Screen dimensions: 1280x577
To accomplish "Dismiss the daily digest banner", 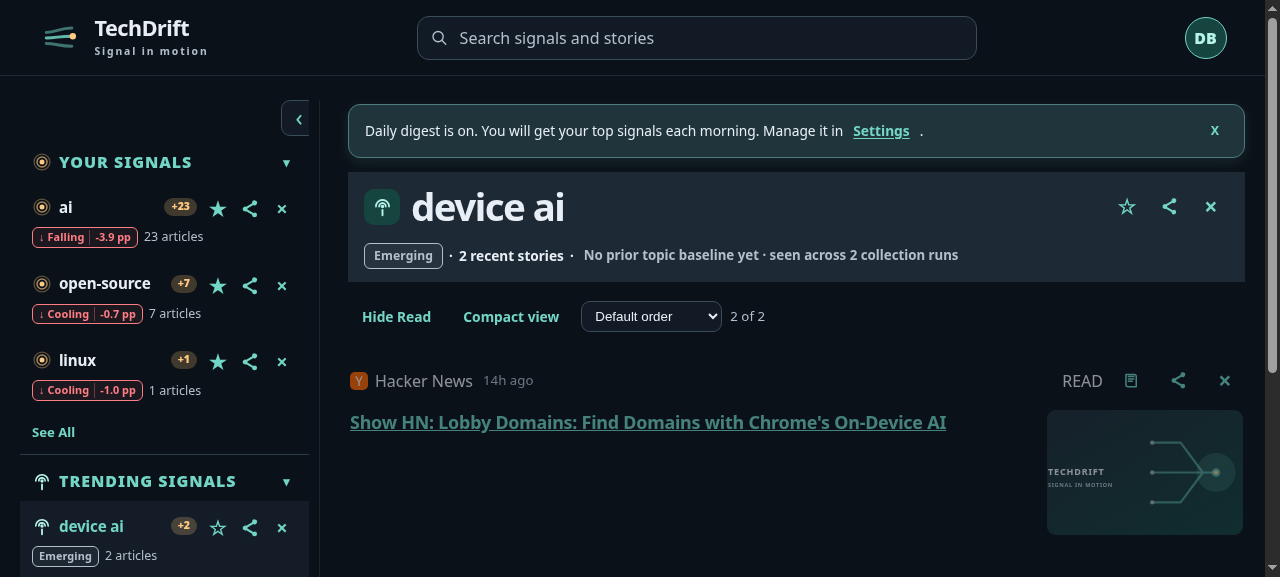I will point(1215,130).
